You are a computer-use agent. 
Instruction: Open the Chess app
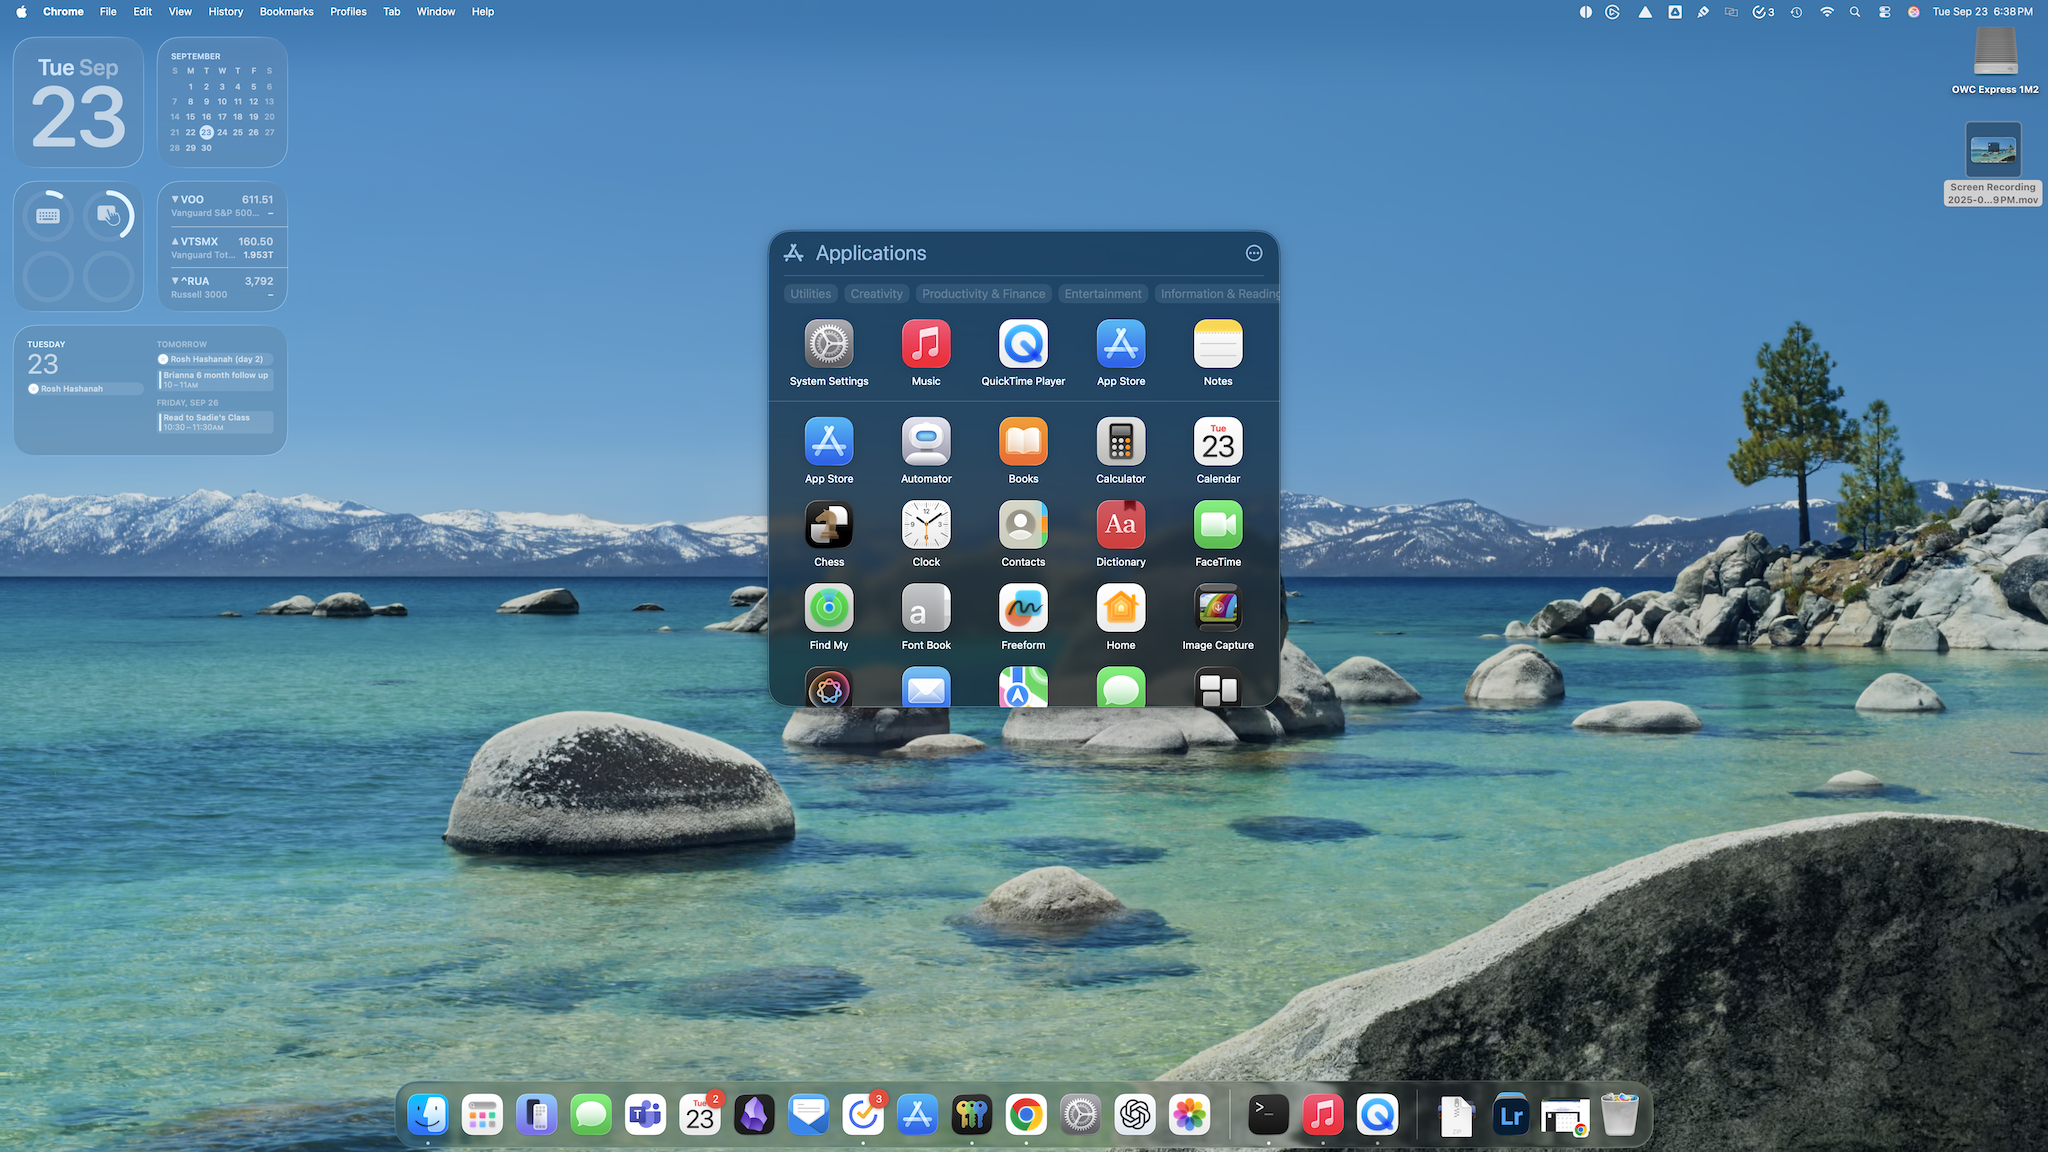point(828,523)
